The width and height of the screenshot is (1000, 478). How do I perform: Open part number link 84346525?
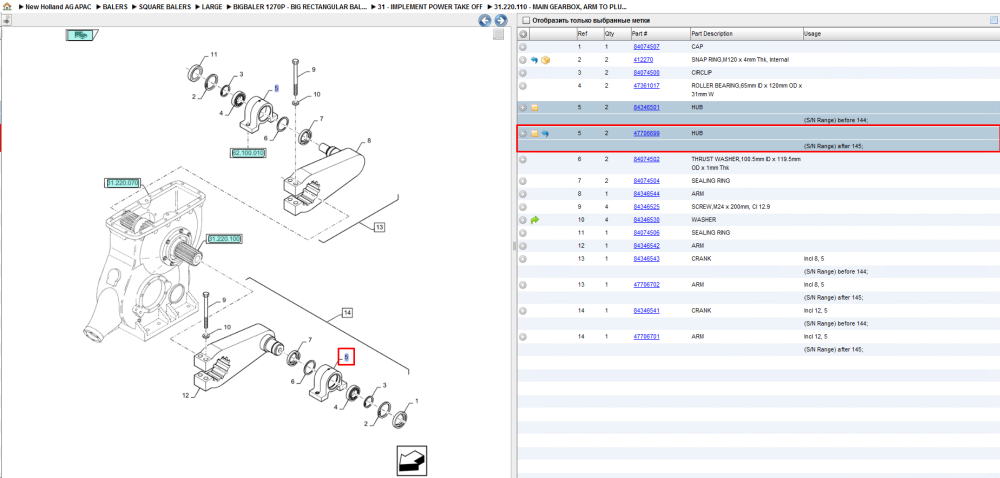646,207
